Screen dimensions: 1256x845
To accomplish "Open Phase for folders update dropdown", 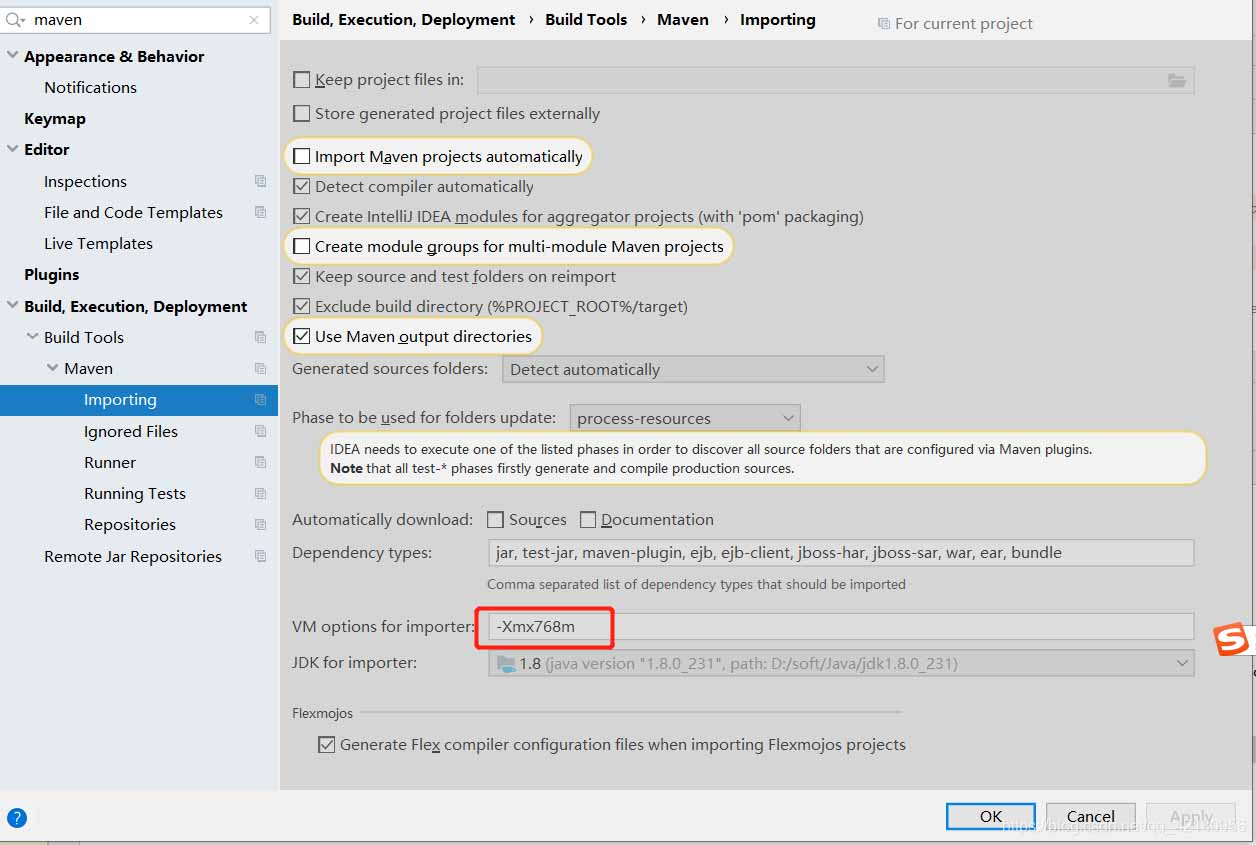I will pos(685,418).
